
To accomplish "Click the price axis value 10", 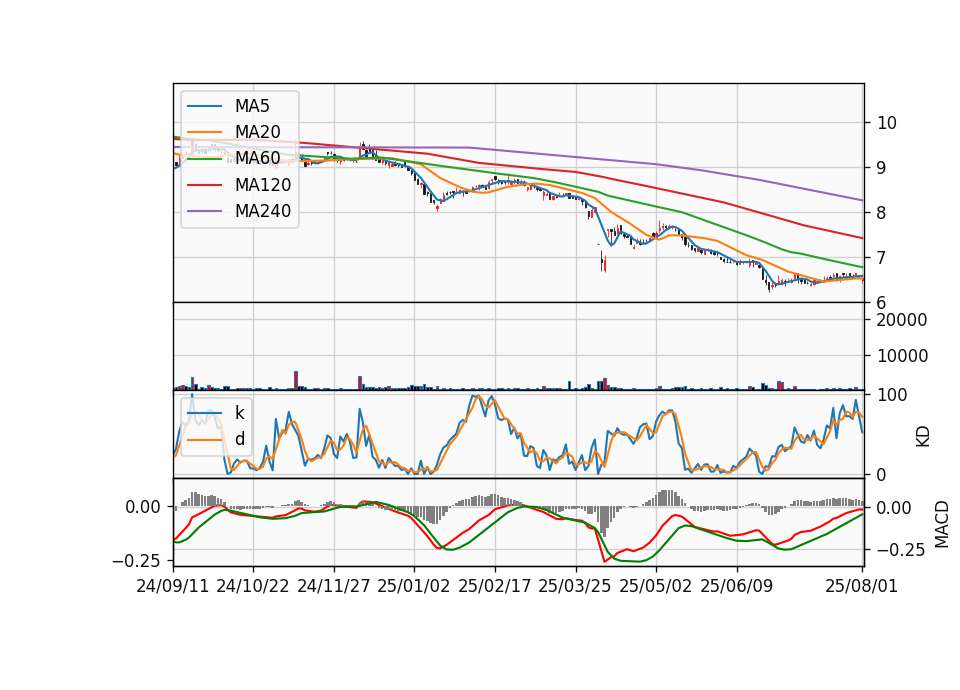I will (887, 123).
